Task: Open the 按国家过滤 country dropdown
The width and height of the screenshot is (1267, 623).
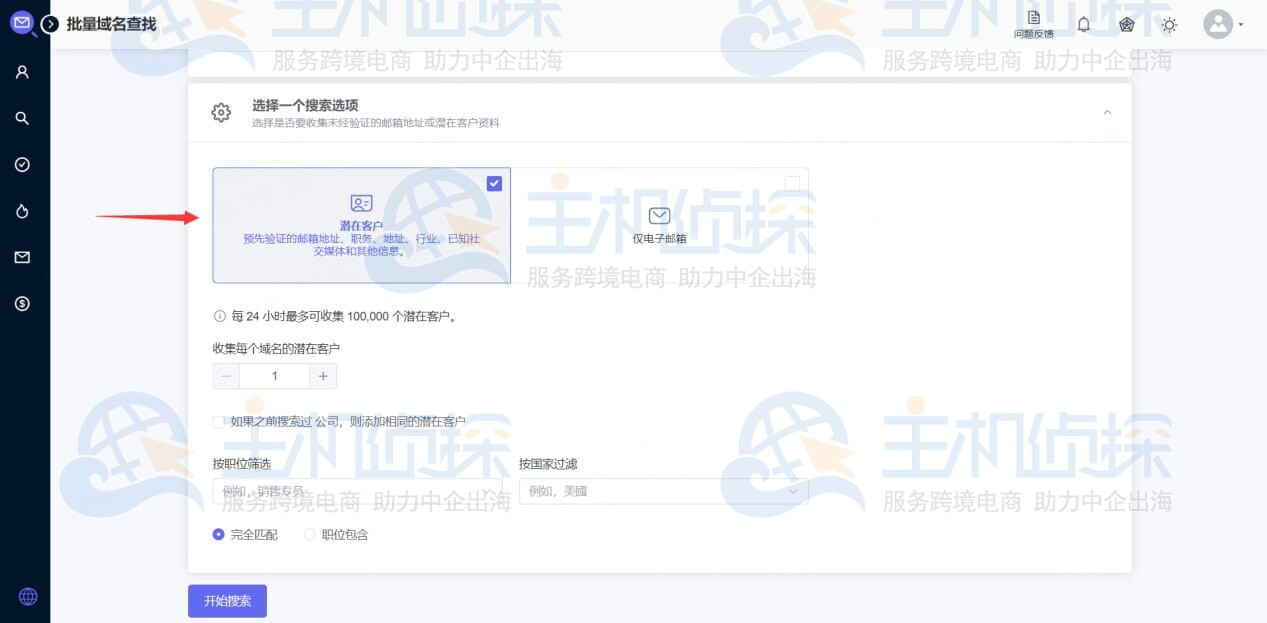Action: coord(661,491)
